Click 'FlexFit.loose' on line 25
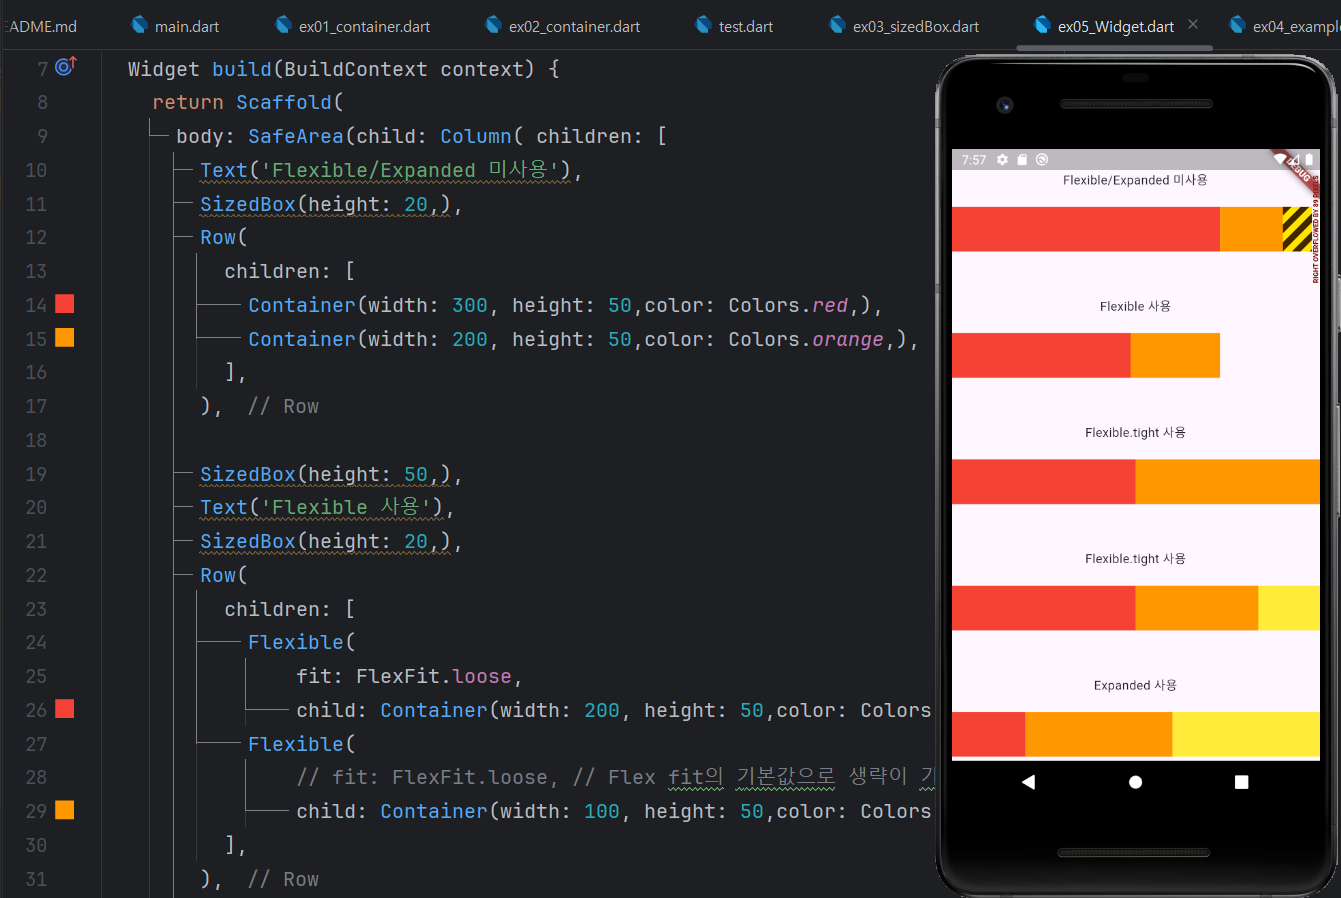Viewport: 1341px width, 898px height. coord(434,676)
